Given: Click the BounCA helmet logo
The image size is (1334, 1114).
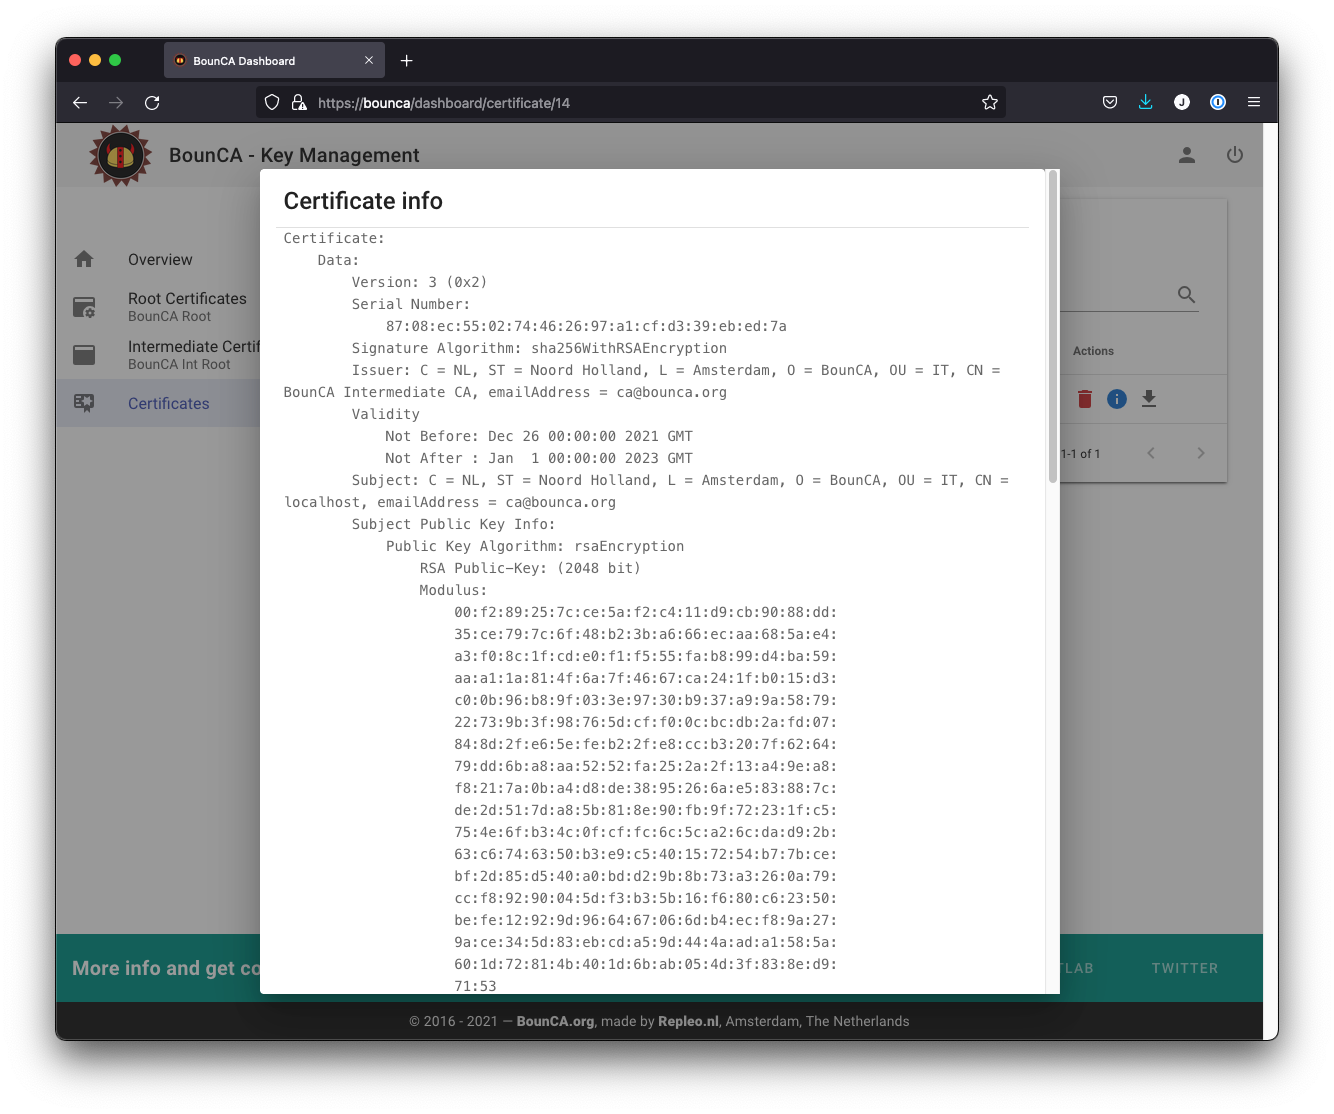Looking at the screenshot, I should click(x=121, y=155).
